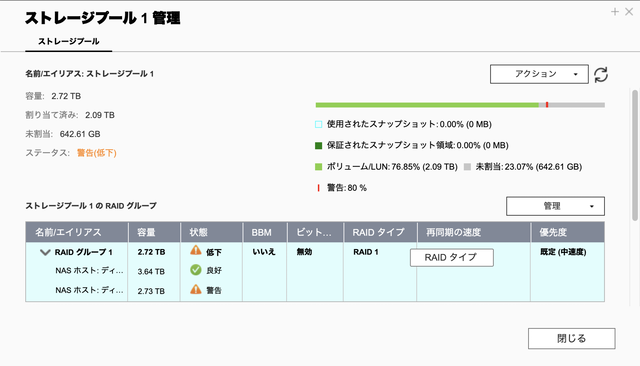This screenshot has width=640, height=366.
Task: Click the orange warning icon beside 低下
Action: coord(196,250)
